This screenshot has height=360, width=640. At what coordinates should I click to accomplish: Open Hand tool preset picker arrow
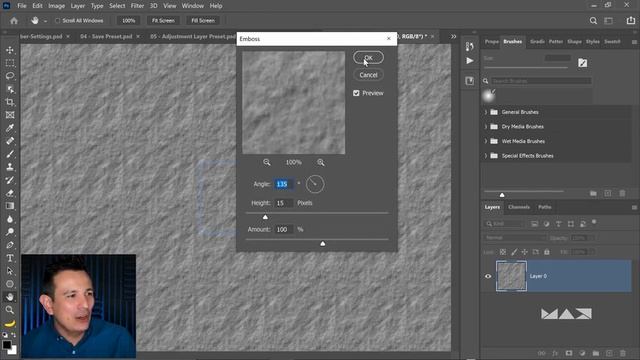click(45, 21)
